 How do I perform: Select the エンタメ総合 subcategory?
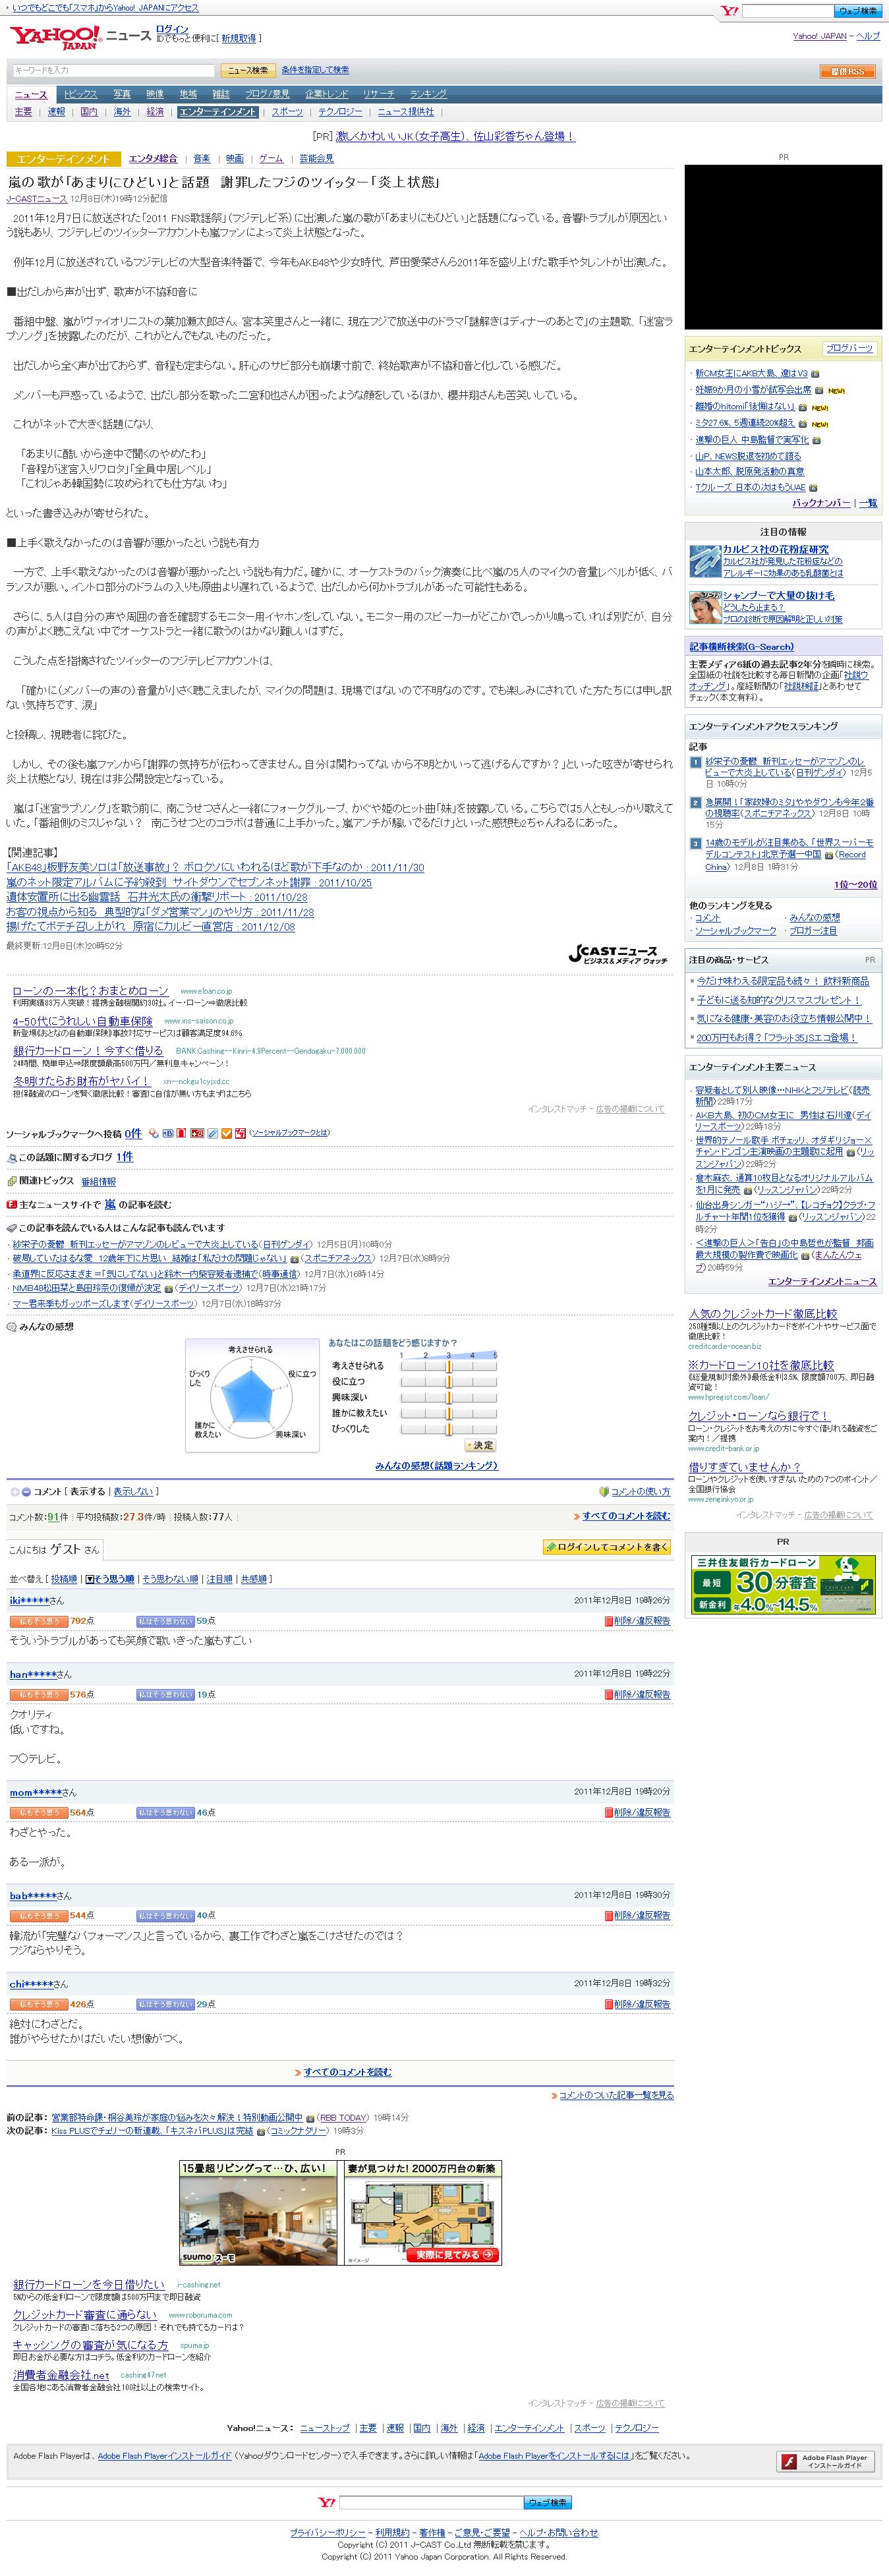pos(153,159)
